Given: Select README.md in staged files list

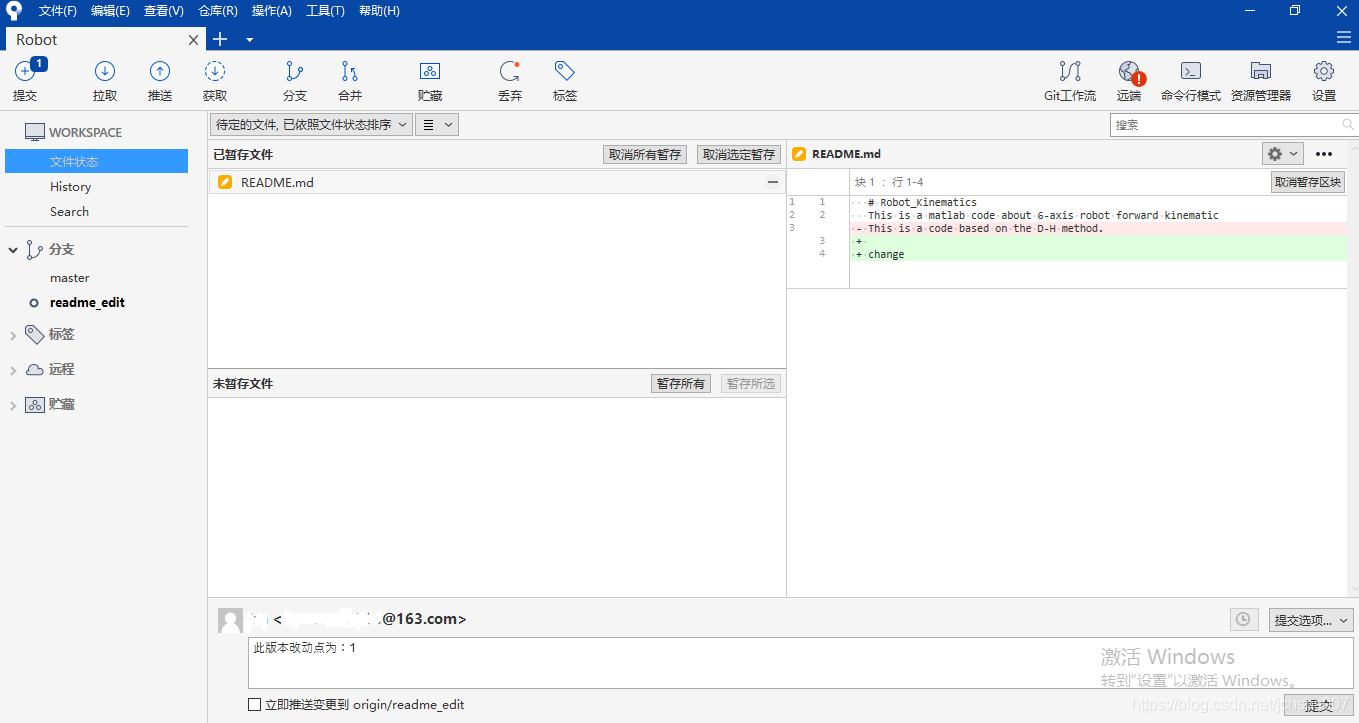Looking at the screenshot, I should 496,182.
